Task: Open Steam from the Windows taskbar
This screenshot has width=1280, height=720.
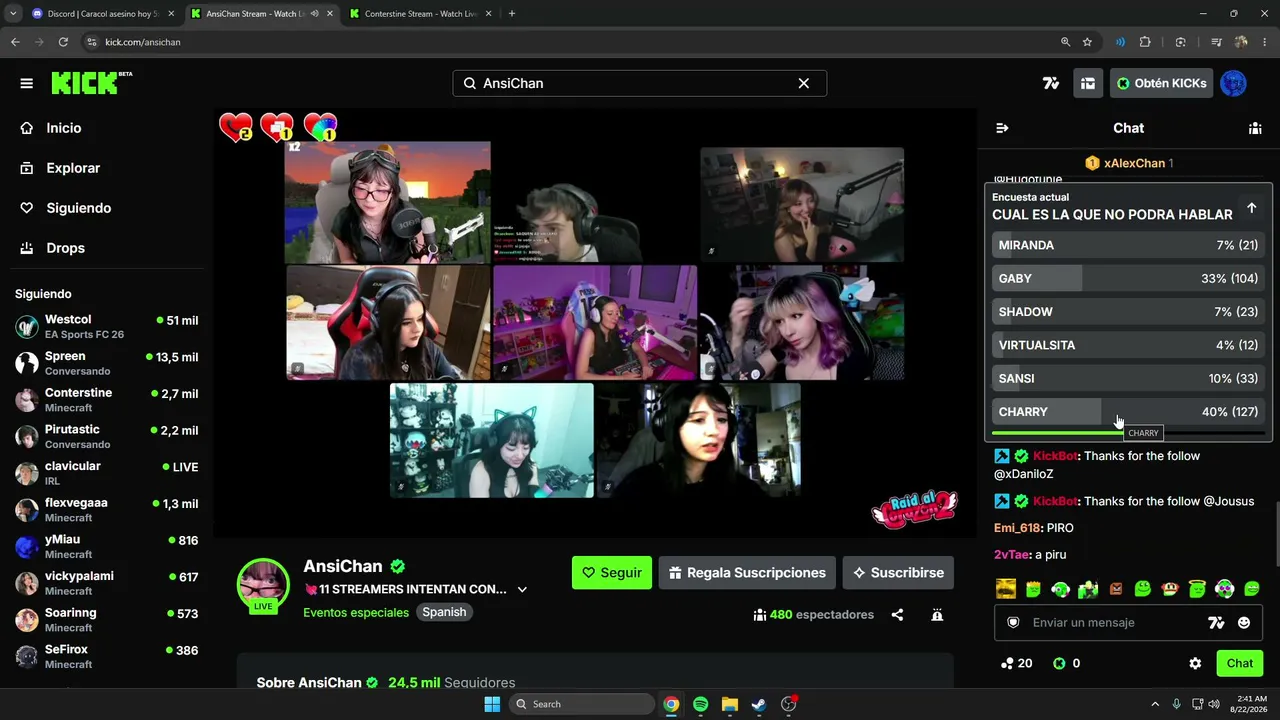Action: [x=759, y=704]
